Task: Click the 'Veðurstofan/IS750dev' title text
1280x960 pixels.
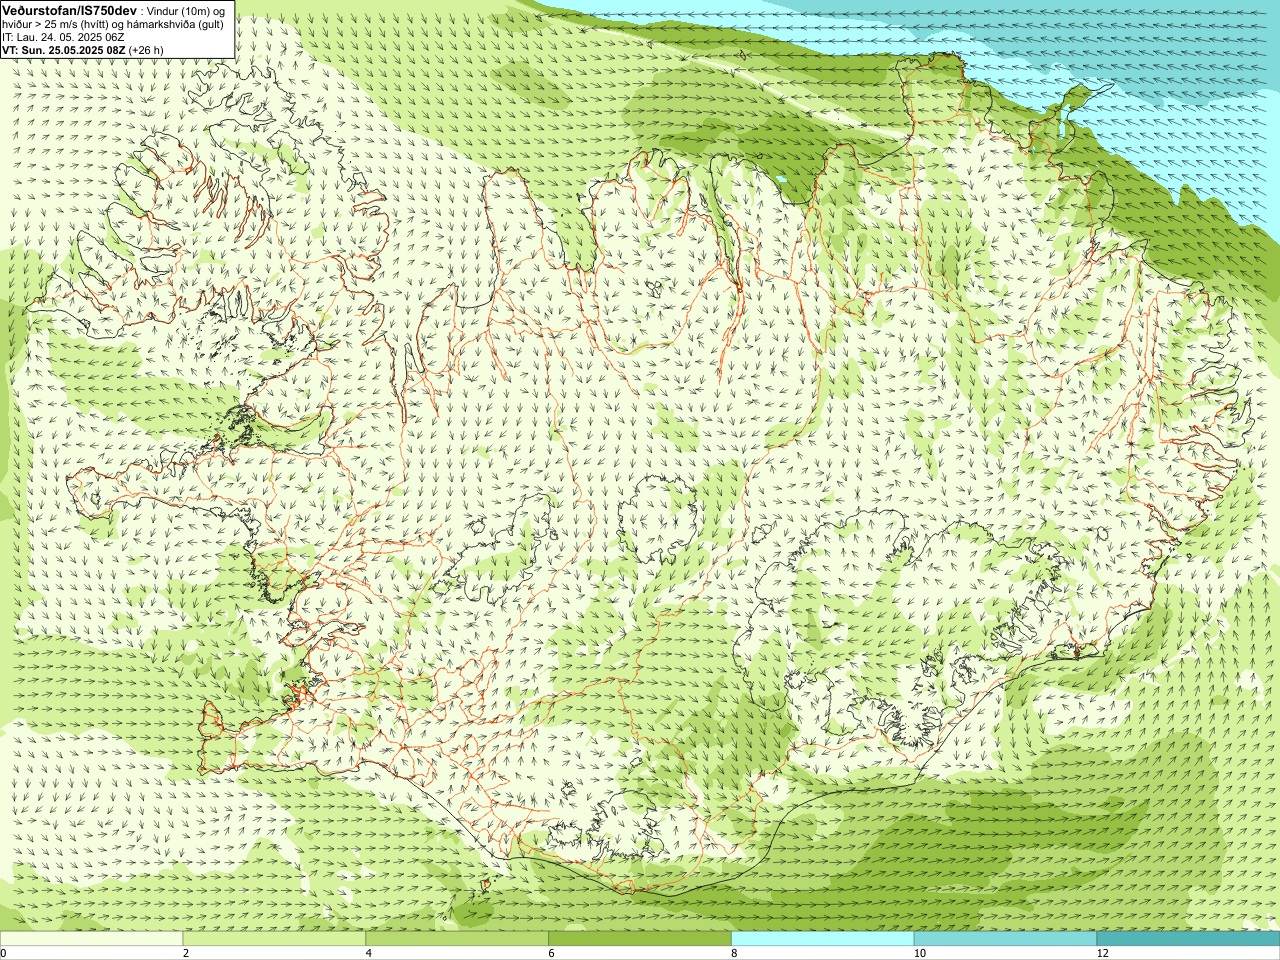Action: [70, 9]
